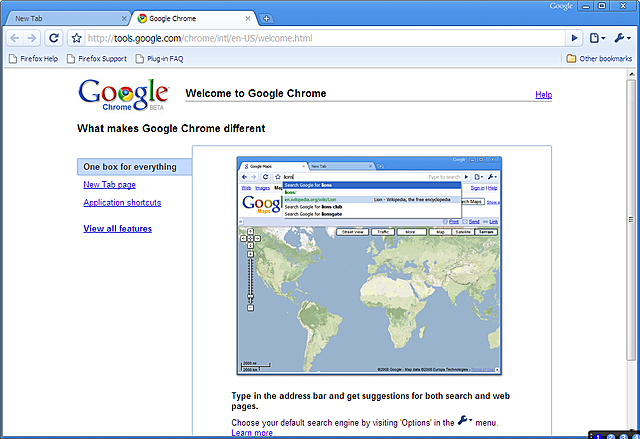This screenshot has height=439, width=640.
Task: Reload the page with the refresh icon
Action: tap(53, 38)
